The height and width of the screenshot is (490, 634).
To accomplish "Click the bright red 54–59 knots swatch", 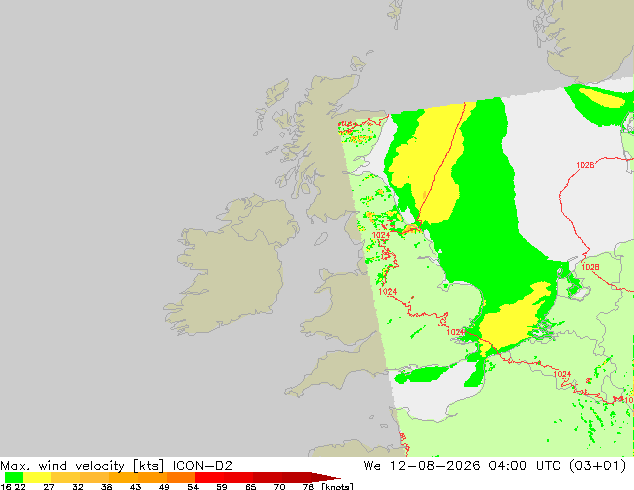I will click(x=209, y=477).
